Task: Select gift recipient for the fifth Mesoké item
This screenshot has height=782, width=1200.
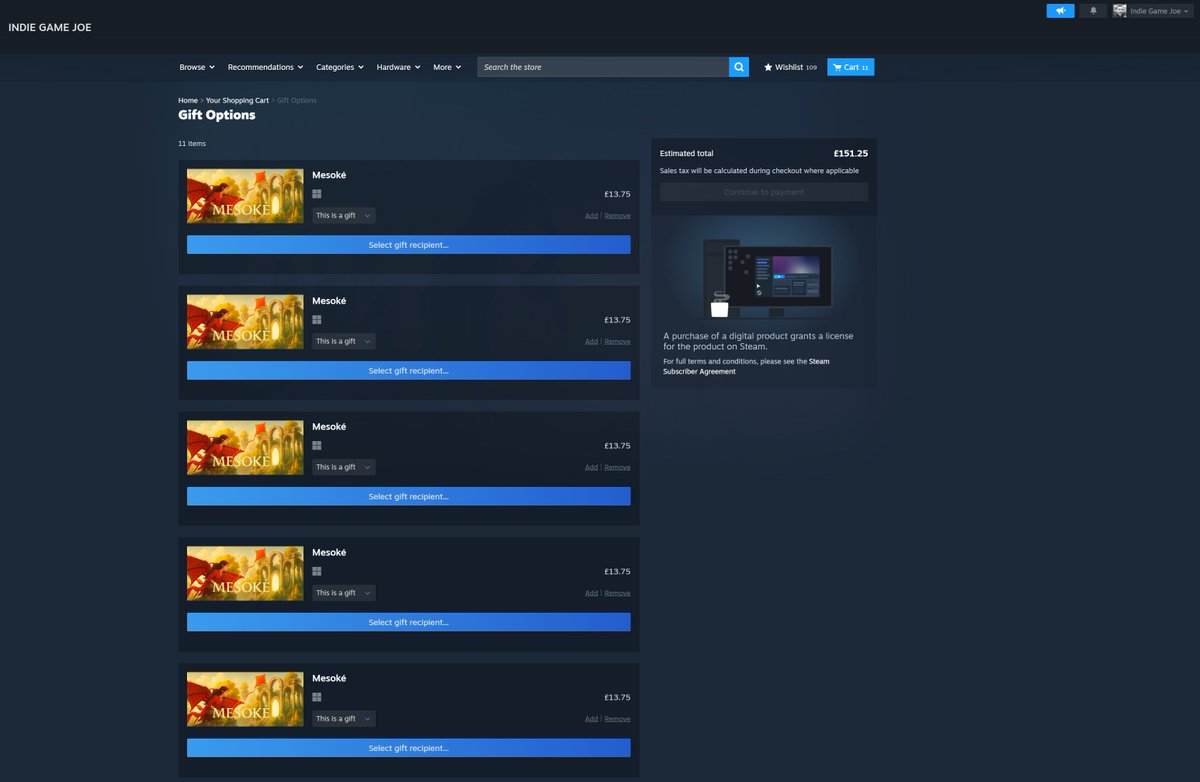Action: point(408,748)
